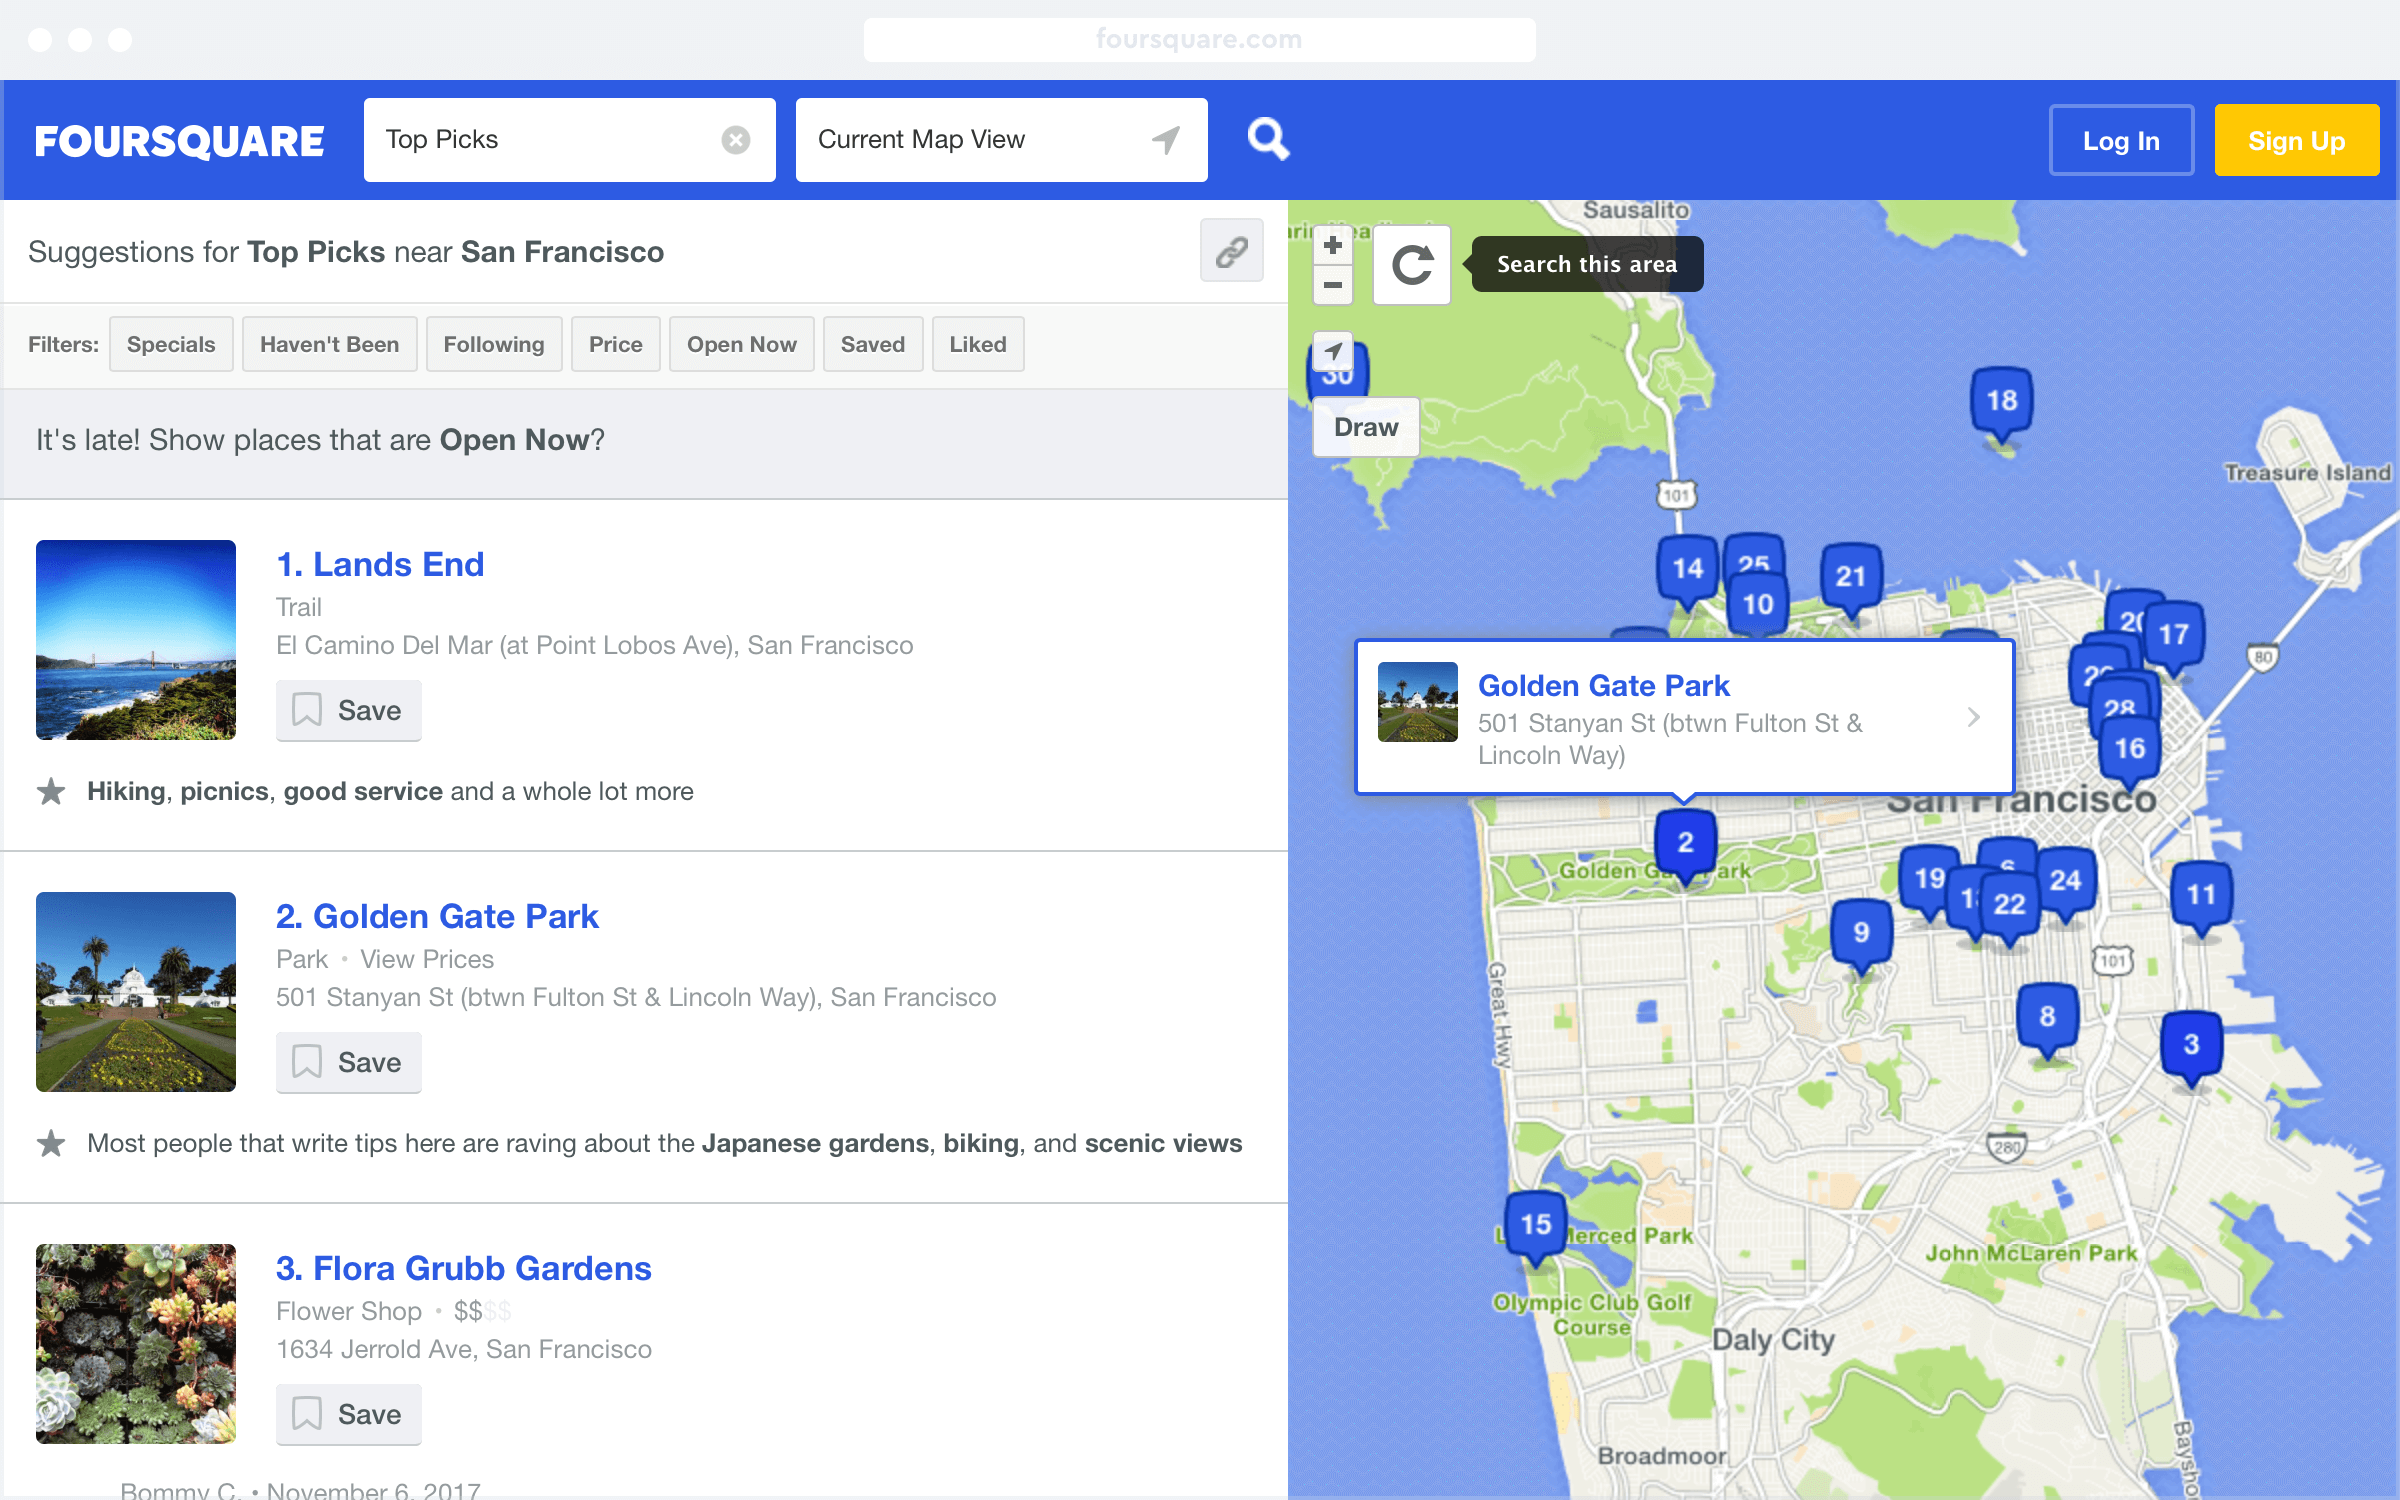
Task: Click the Current Map View location field
Action: [1002, 140]
